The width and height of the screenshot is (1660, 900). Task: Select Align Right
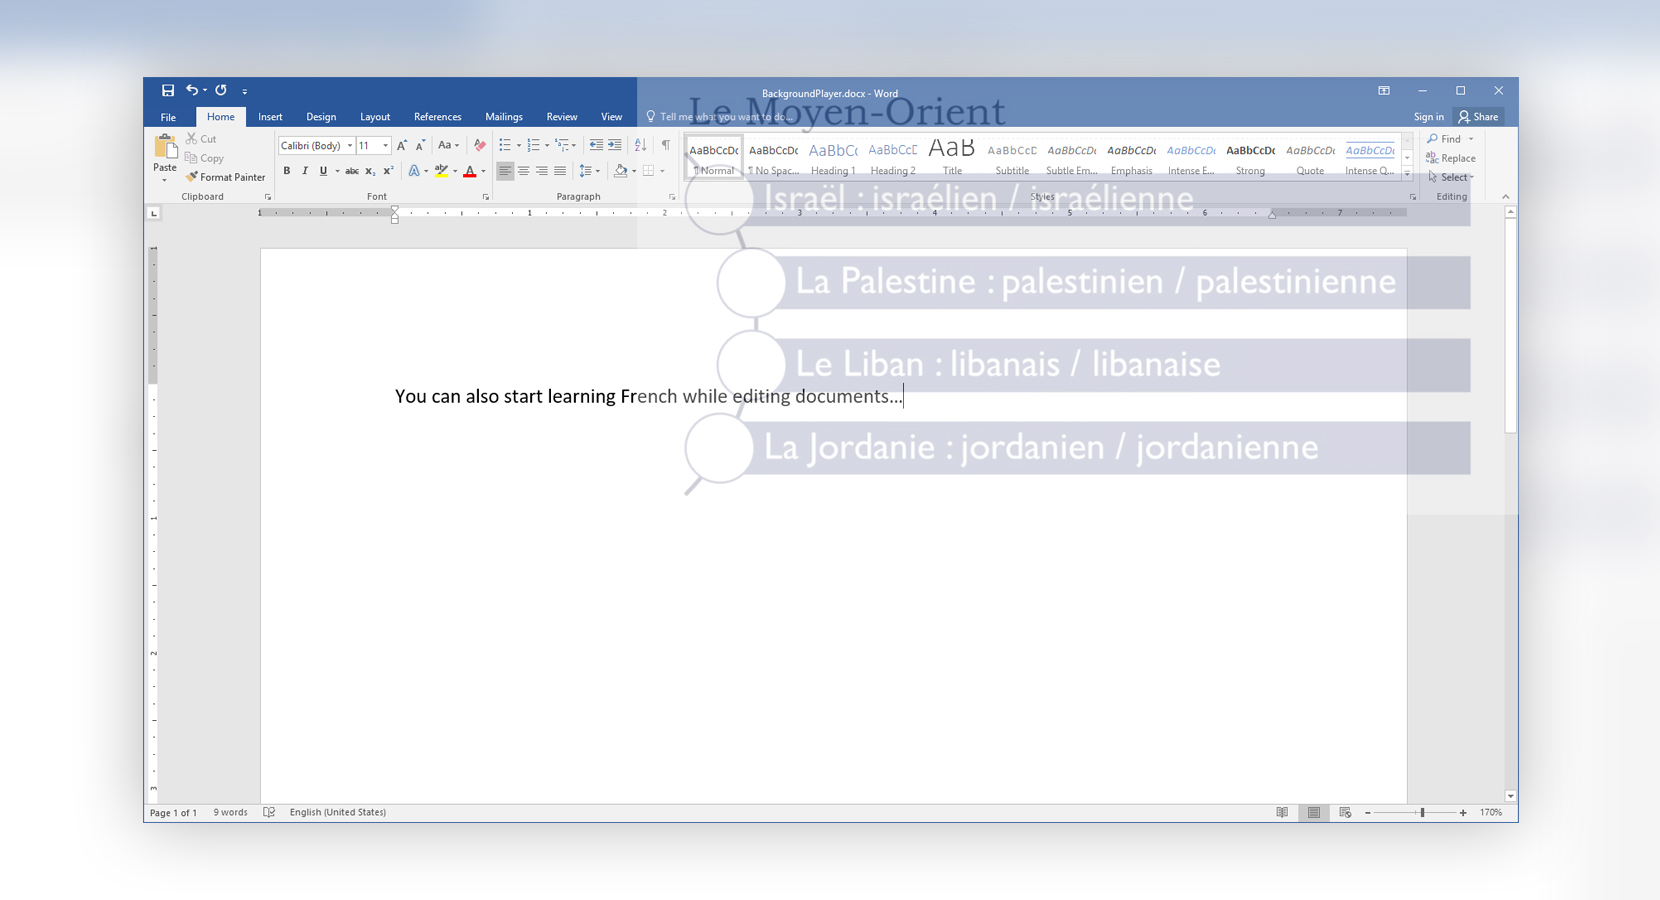click(x=541, y=171)
